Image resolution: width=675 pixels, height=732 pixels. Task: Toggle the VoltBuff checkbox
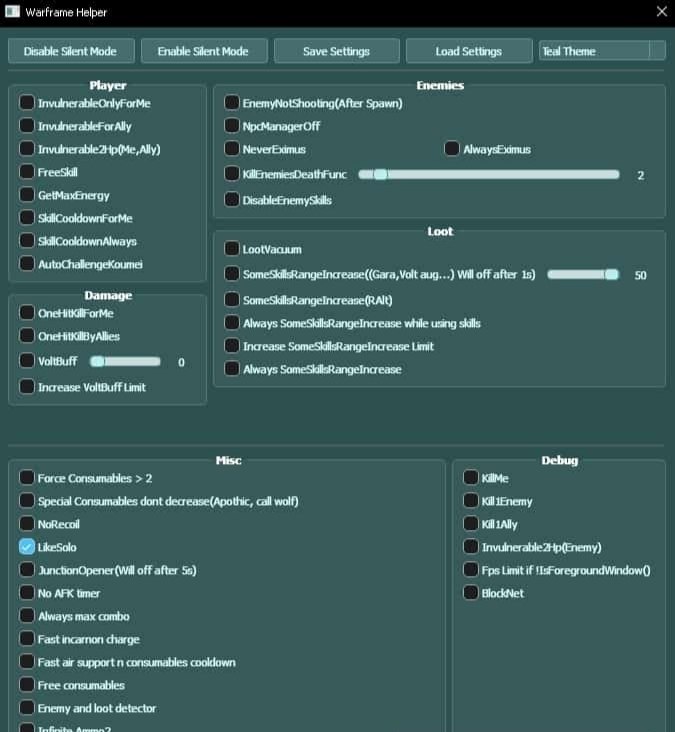[x=27, y=361]
